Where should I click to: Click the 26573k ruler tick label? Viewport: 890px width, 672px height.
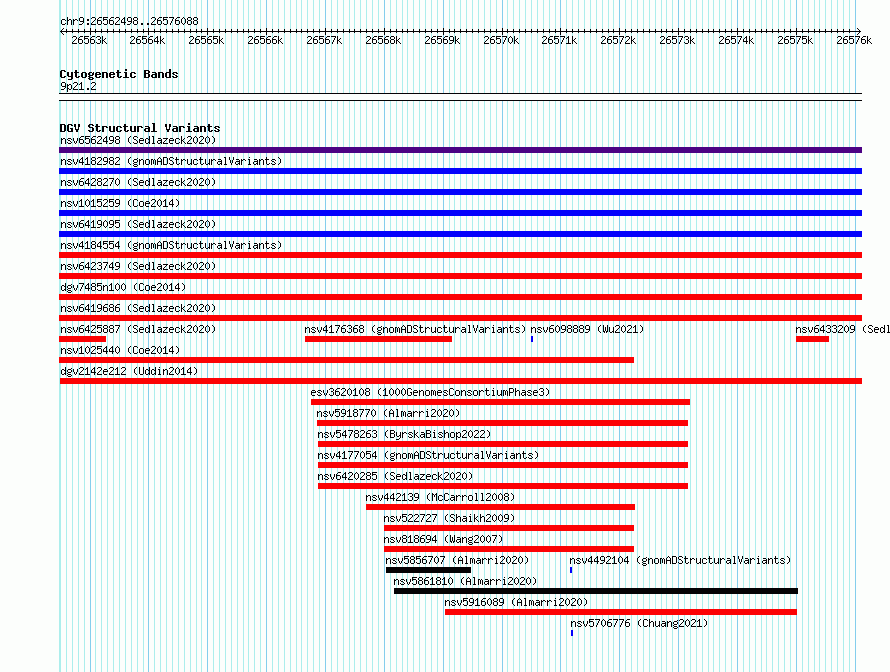coord(677,40)
